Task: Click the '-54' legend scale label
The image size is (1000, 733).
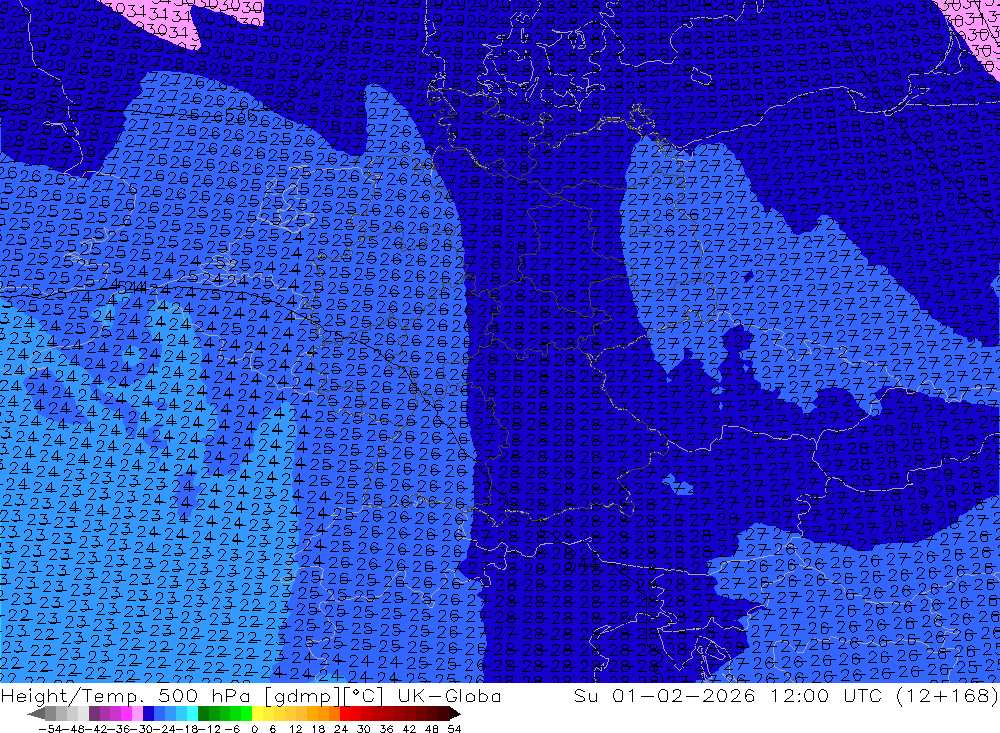Action: (50, 729)
